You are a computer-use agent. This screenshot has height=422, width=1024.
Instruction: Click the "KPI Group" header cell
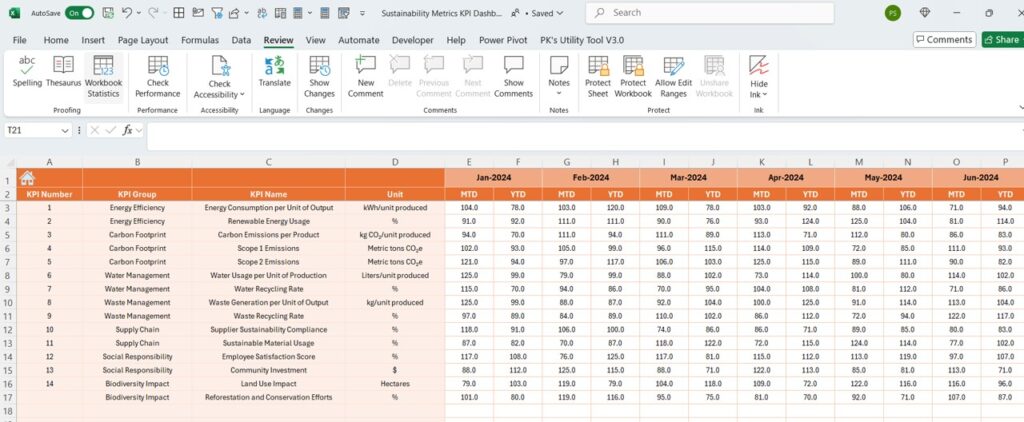click(x=137, y=194)
